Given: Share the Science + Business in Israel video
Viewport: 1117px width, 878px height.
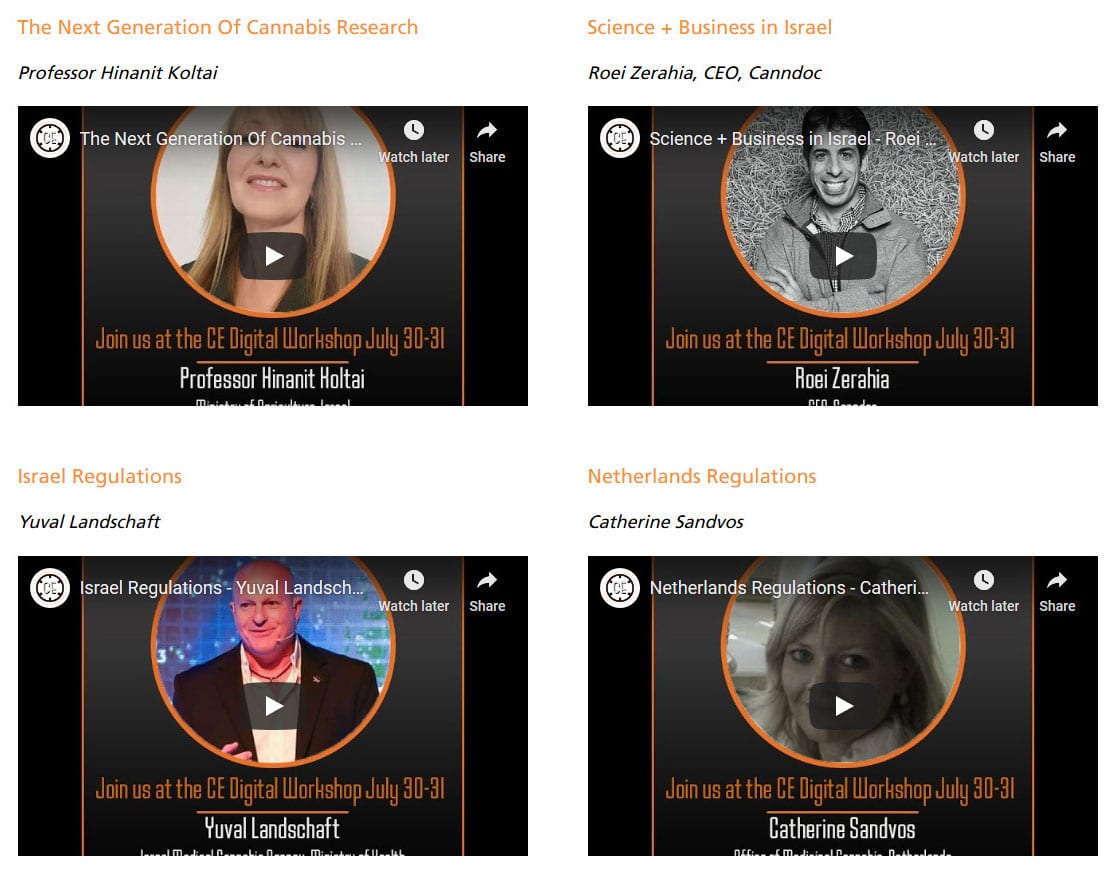Looking at the screenshot, I should (x=1057, y=142).
